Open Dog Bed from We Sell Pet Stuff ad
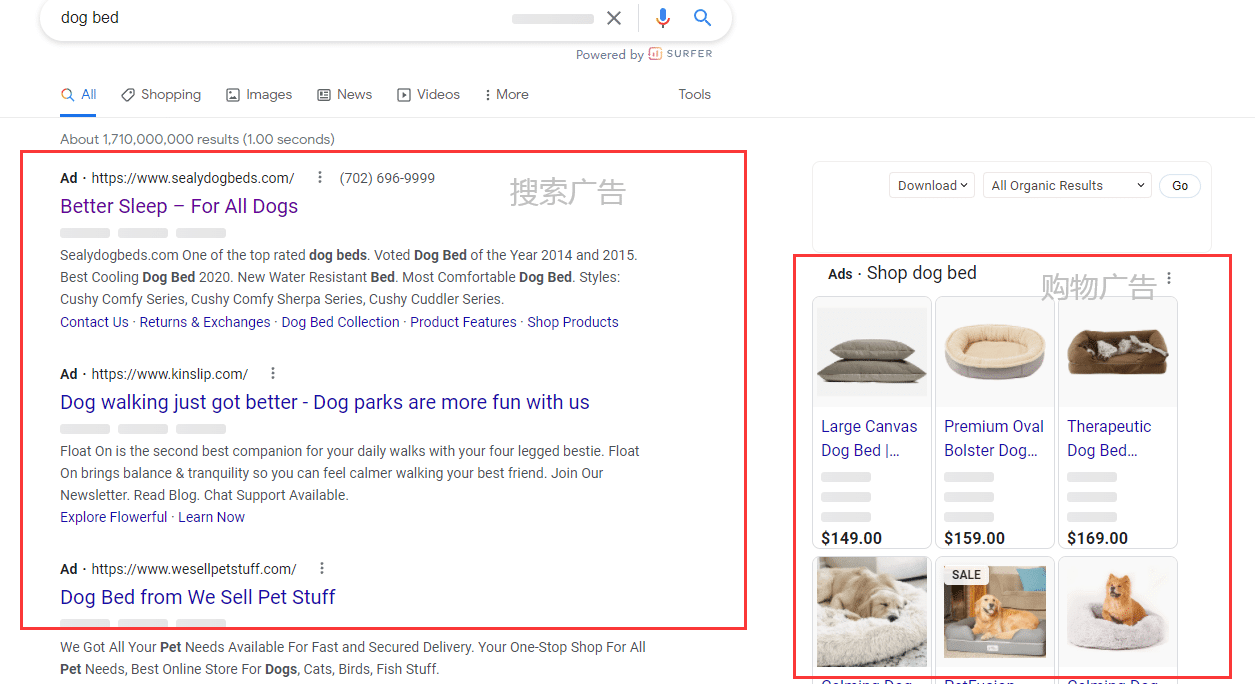The image size is (1255, 684). tap(198, 597)
